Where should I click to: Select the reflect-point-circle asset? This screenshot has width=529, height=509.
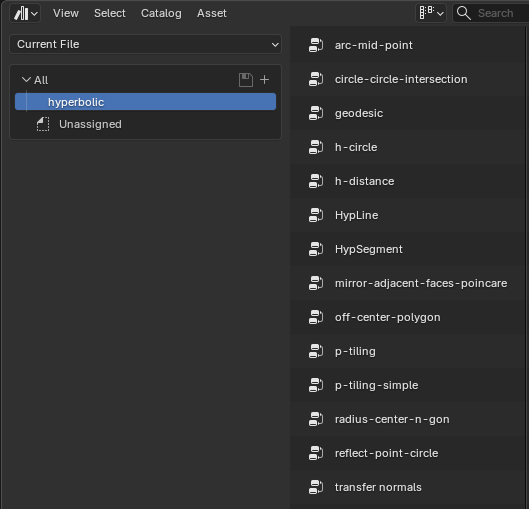tap(408, 453)
